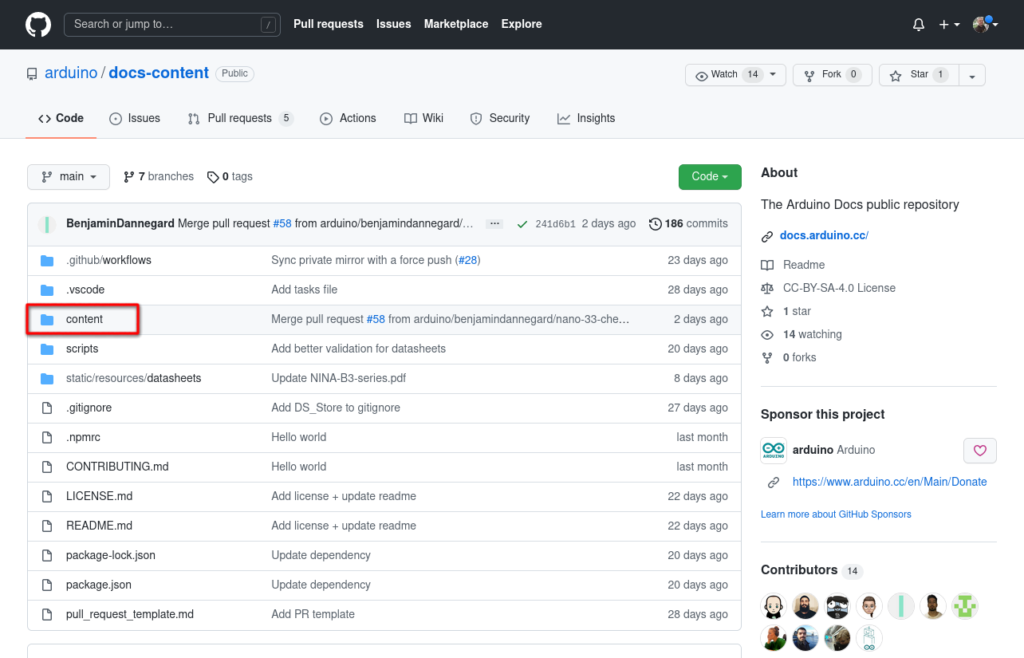Open the green Code dropdown button
1024x658 pixels.
tap(710, 177)
